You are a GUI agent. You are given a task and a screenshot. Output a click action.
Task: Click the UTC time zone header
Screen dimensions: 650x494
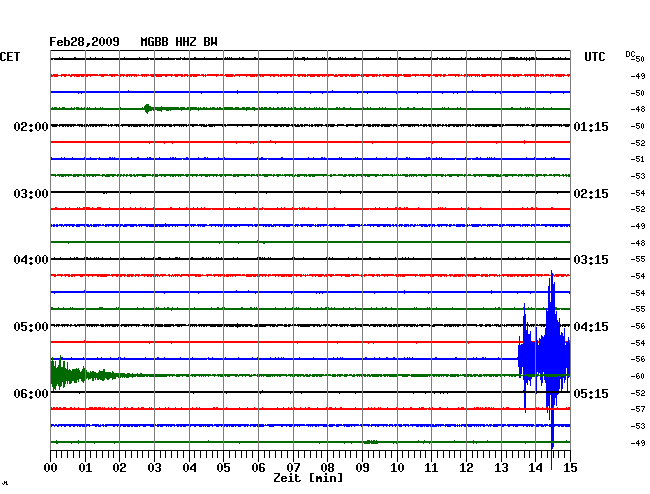click(x=594, y=57)
